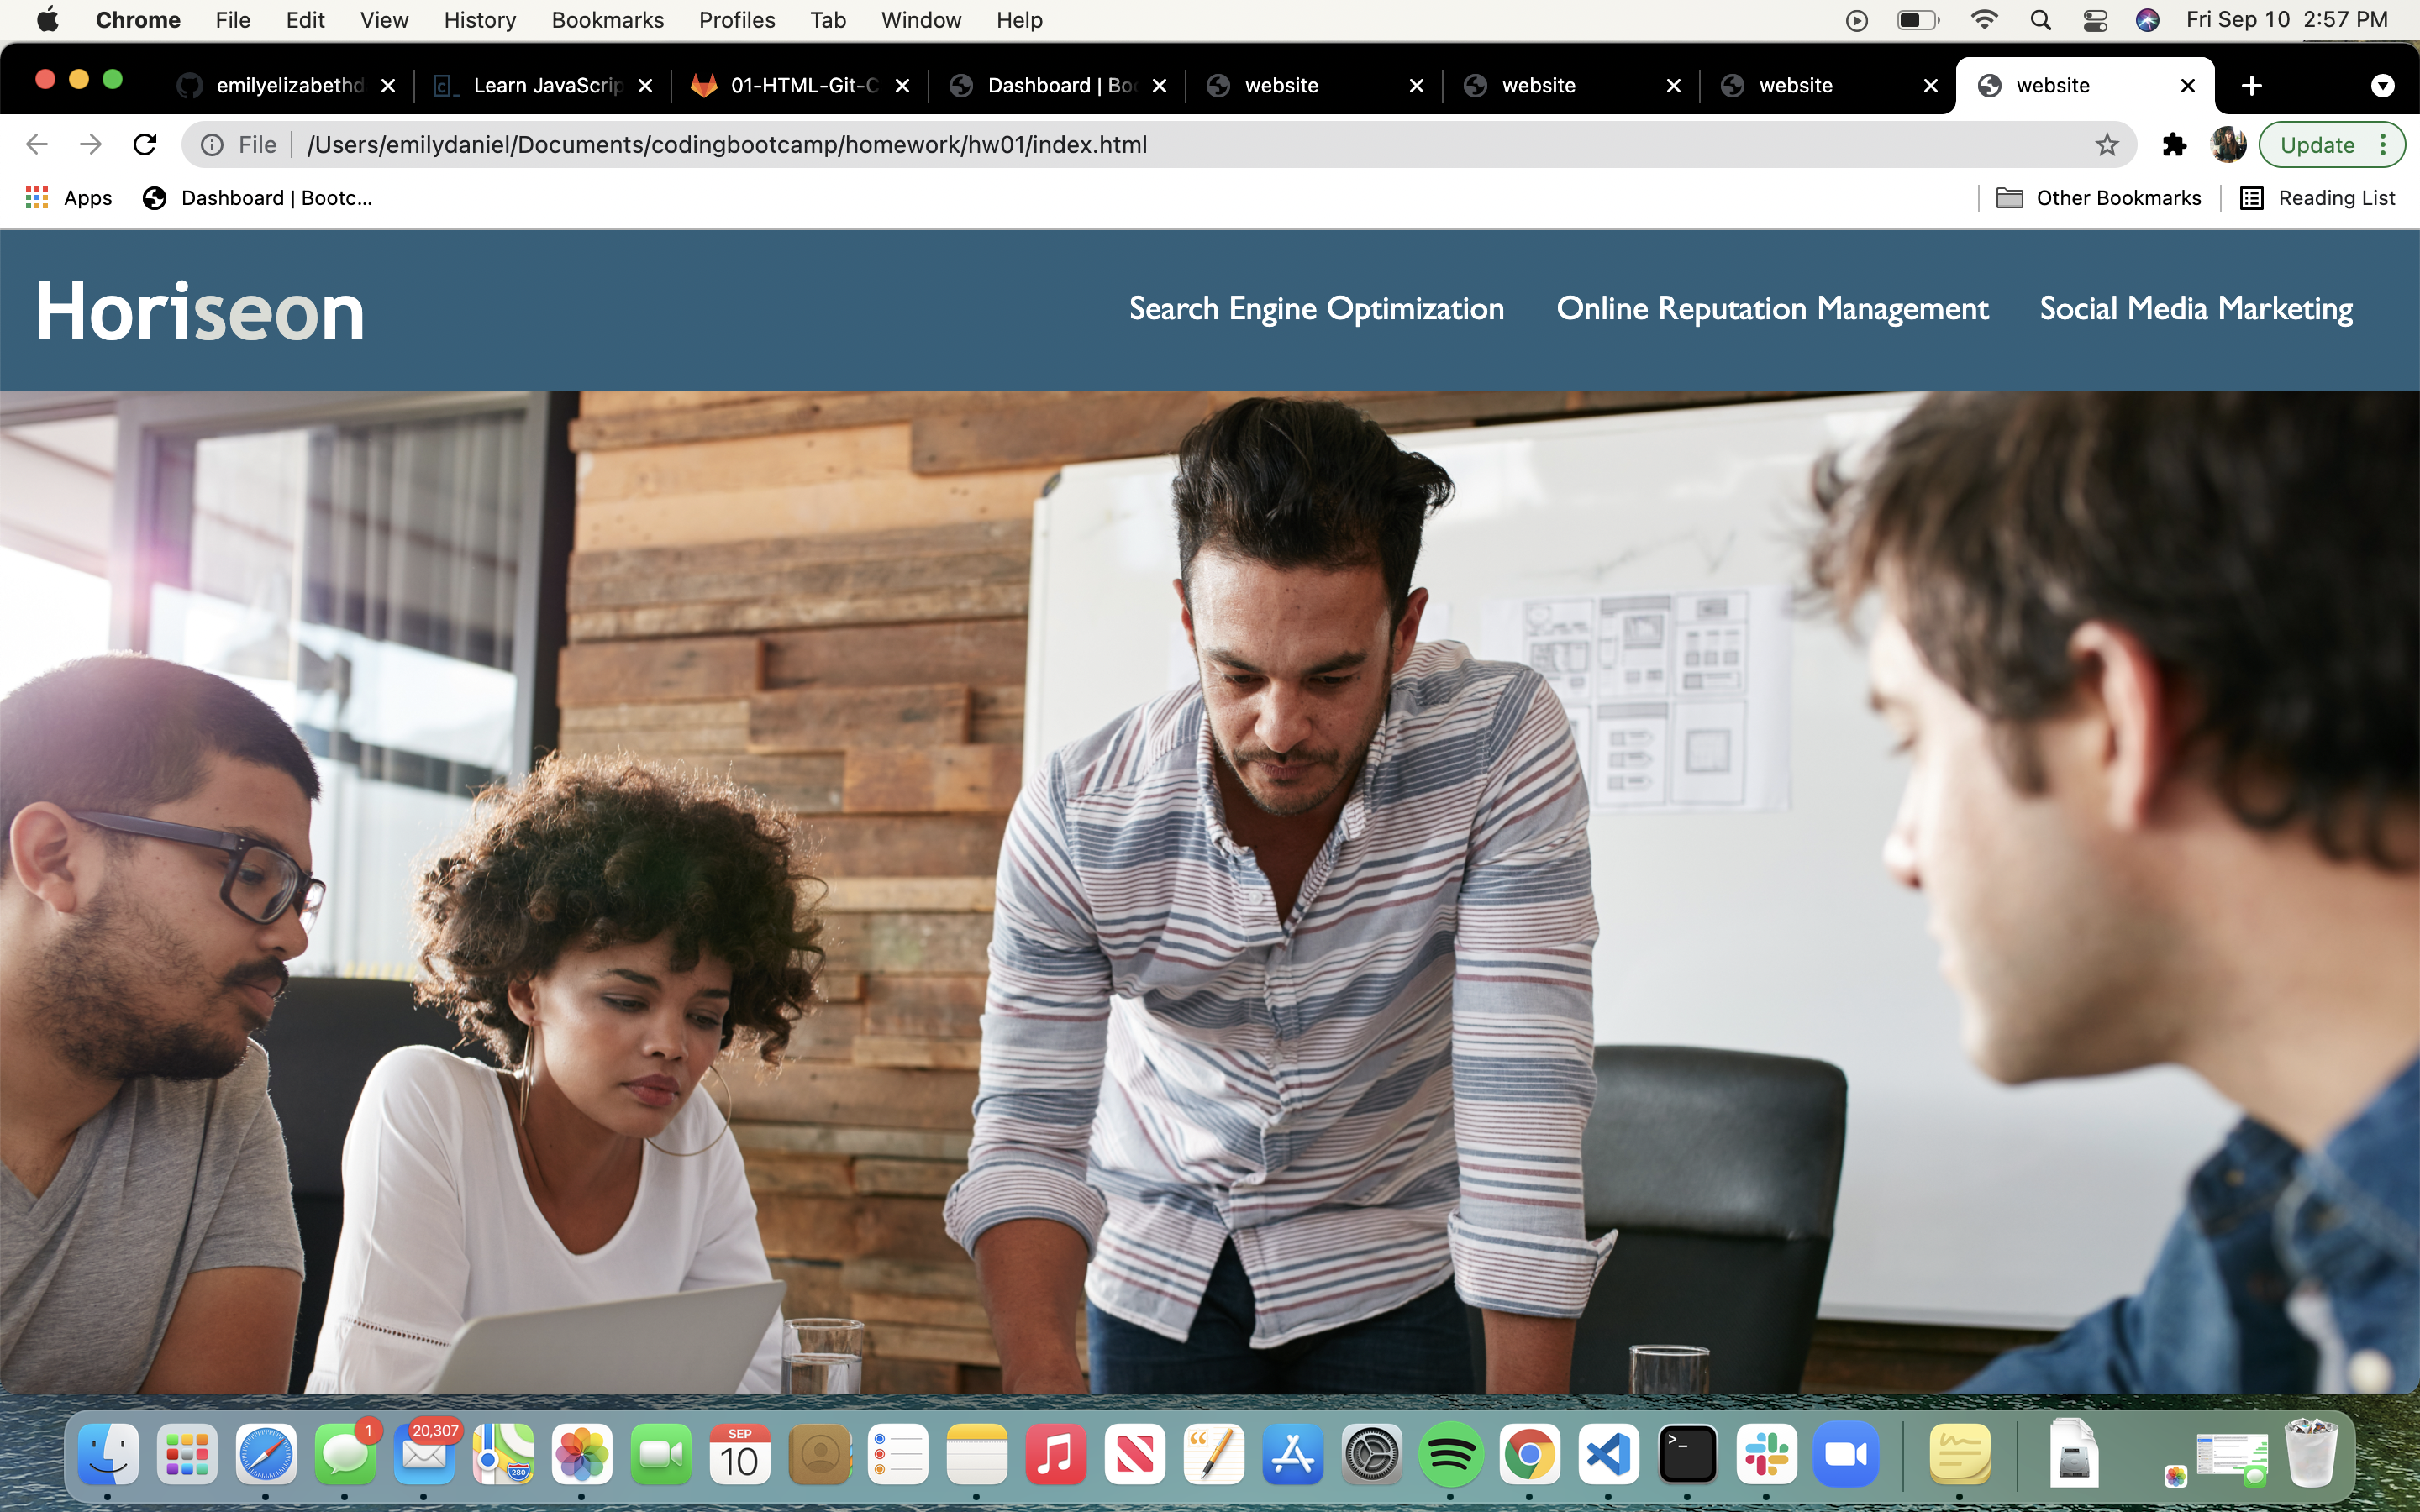Viewport: 2420px width, 1512px height.
Task: Click the Bookmarks menu item
Action: [x=607, y=19]
